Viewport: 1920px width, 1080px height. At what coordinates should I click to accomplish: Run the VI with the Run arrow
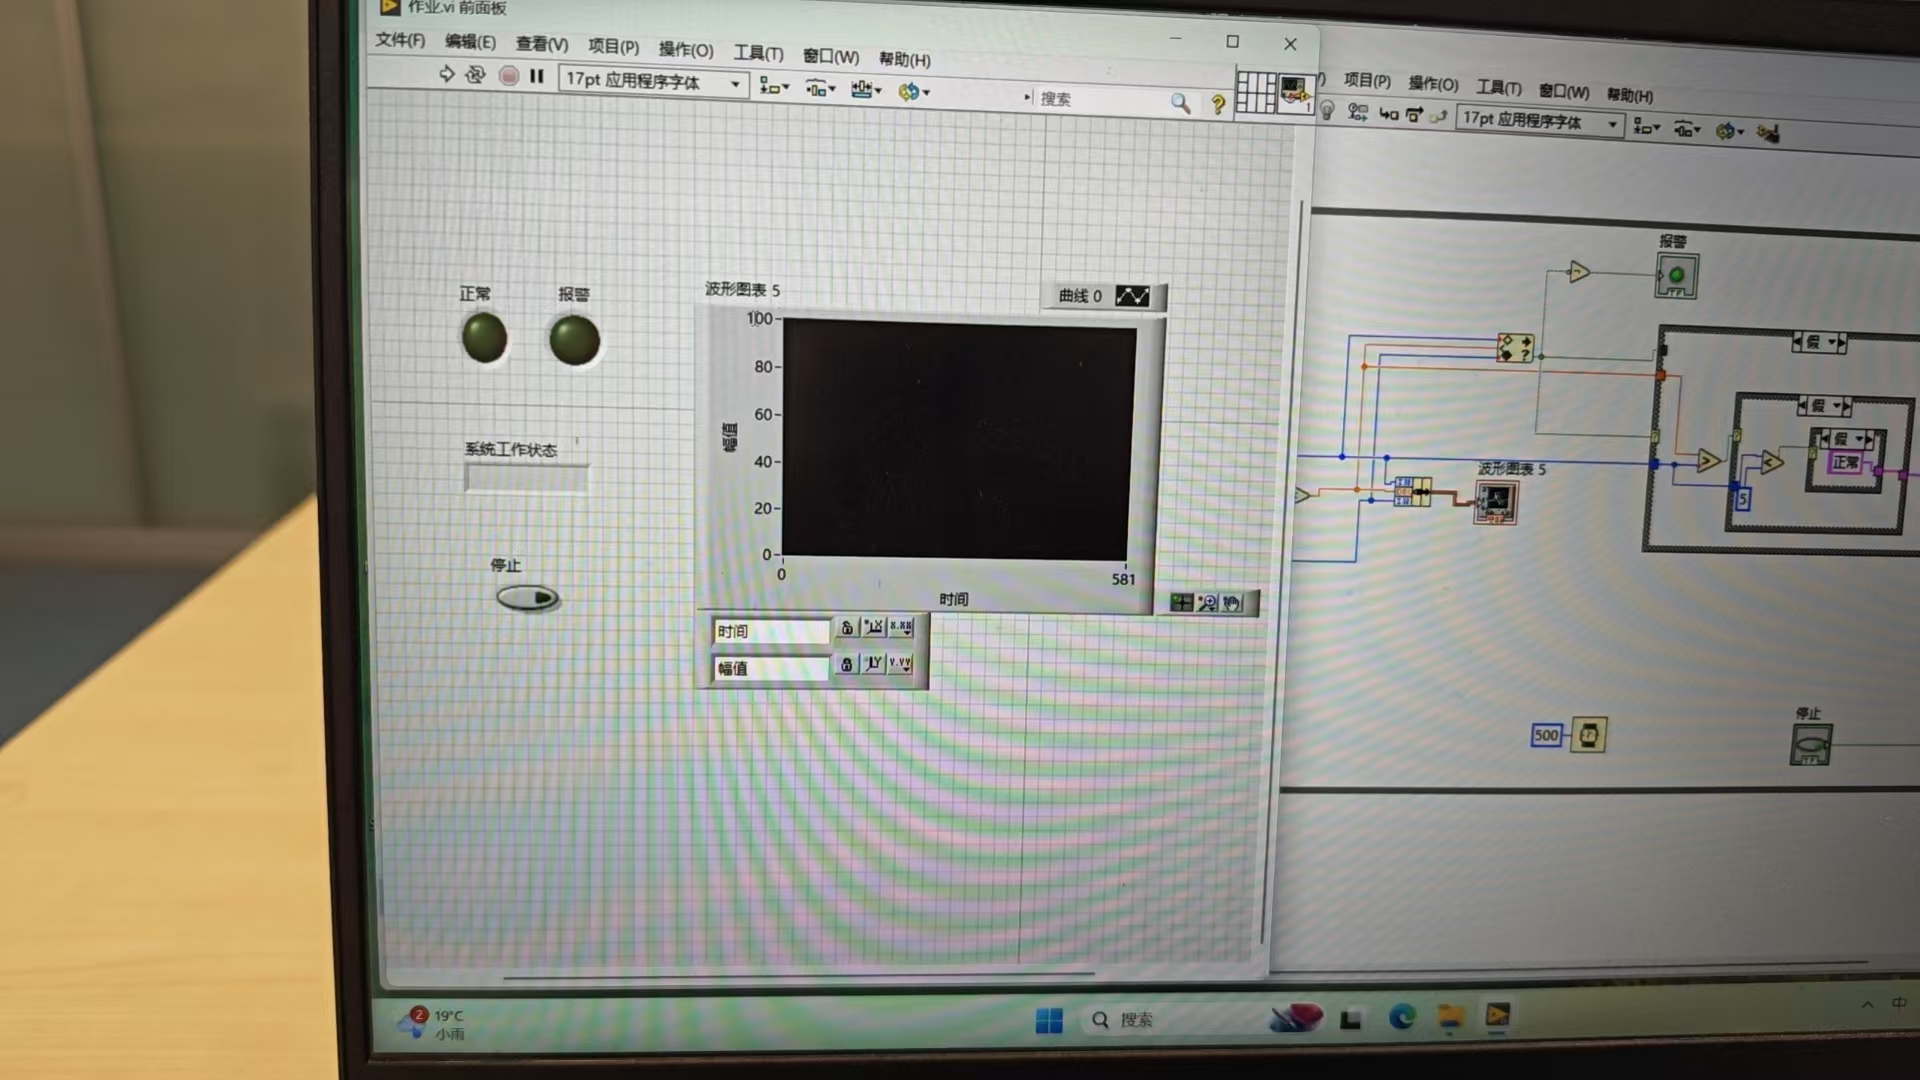(x=446, y=73)
